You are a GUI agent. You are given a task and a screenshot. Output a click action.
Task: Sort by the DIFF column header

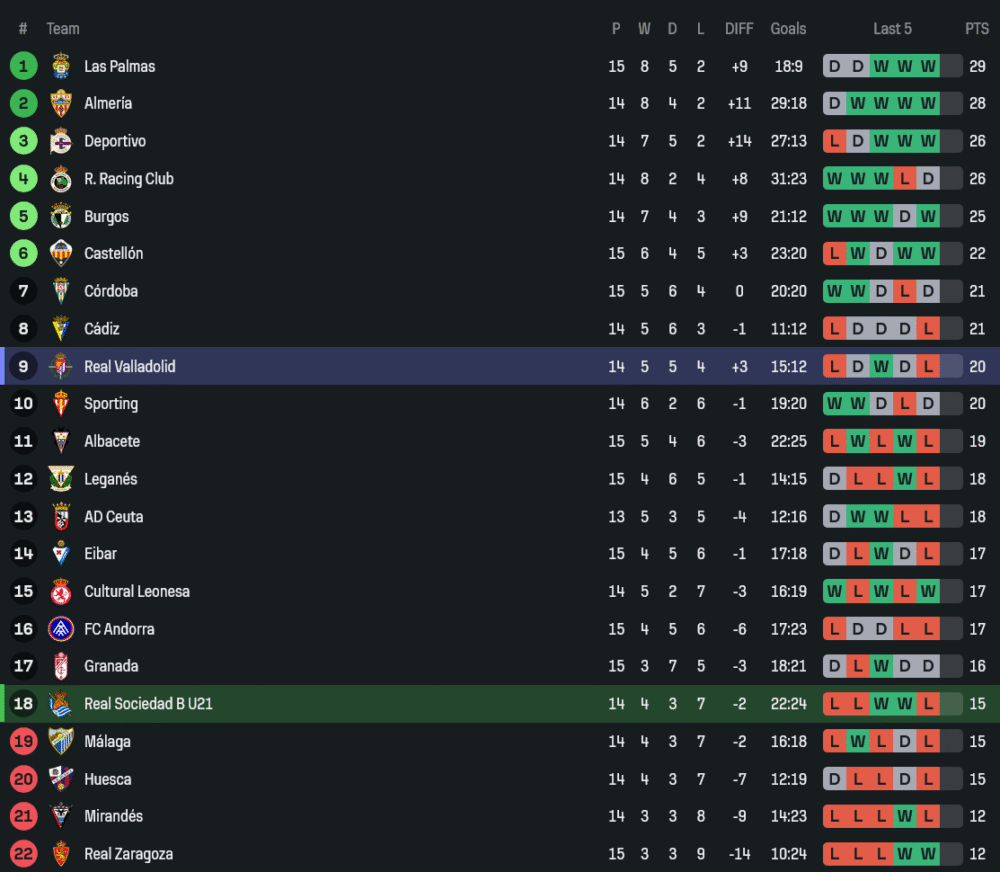739,29
